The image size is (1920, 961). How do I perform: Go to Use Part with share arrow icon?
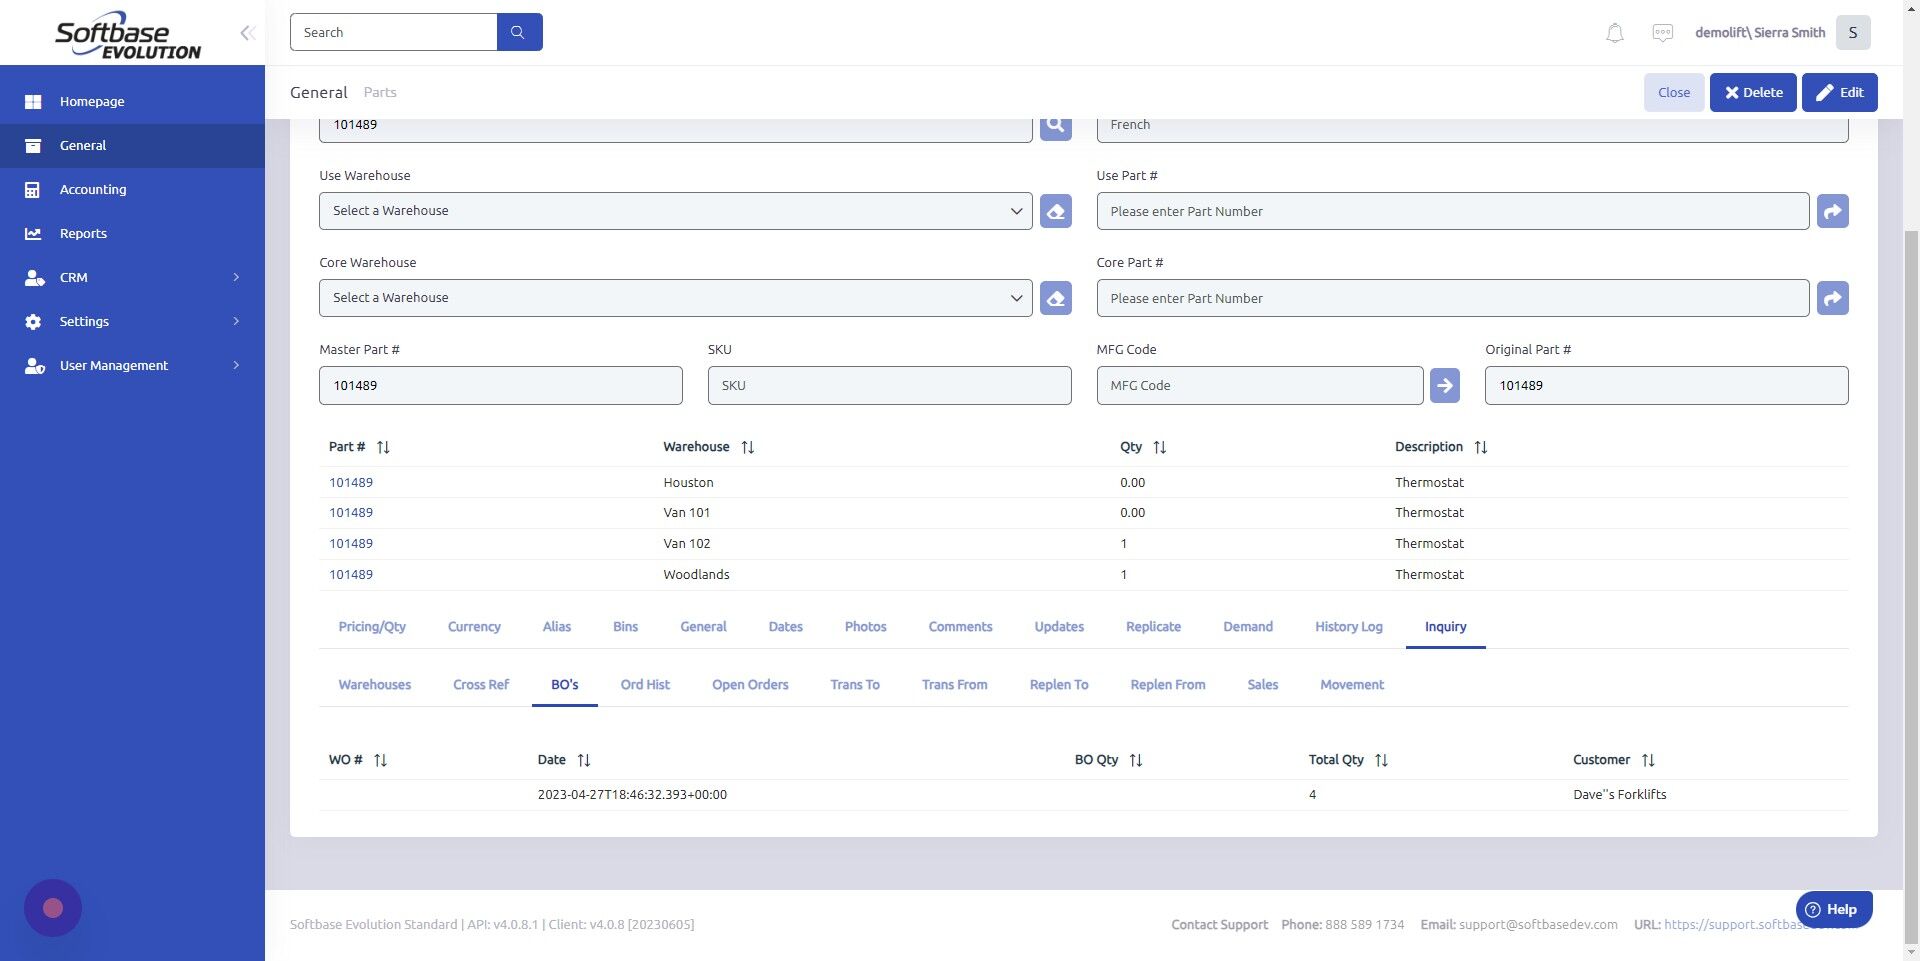tap(1832, 211)
